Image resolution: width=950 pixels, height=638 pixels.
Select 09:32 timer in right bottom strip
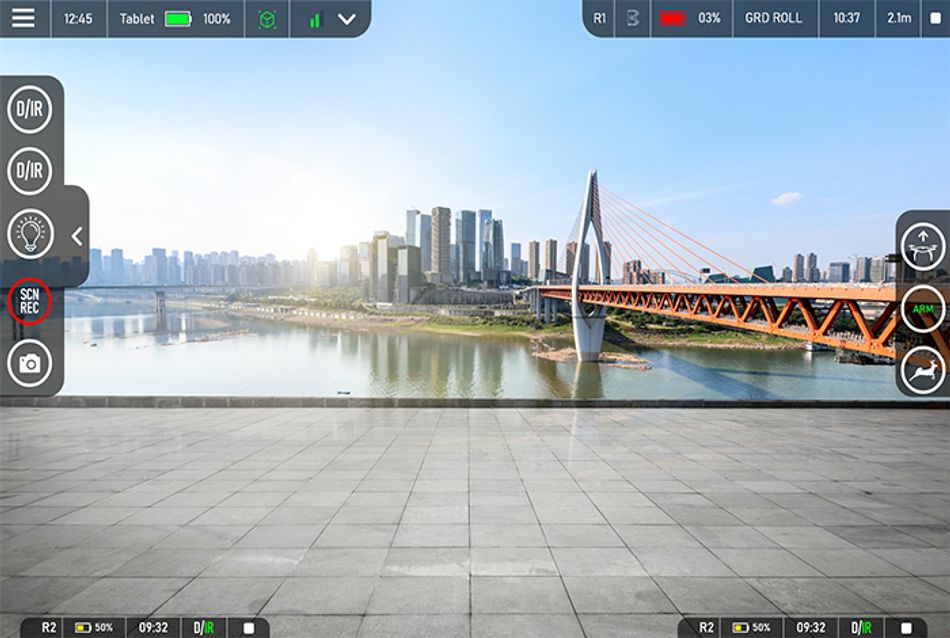pyautogui.click(x=811, y=628)
